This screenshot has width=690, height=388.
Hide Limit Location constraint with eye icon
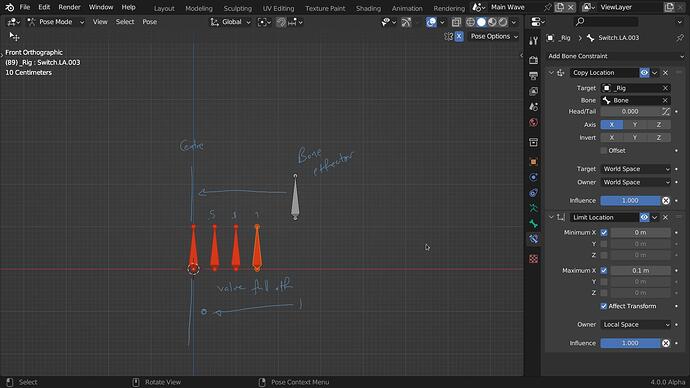tap(644, 217)
